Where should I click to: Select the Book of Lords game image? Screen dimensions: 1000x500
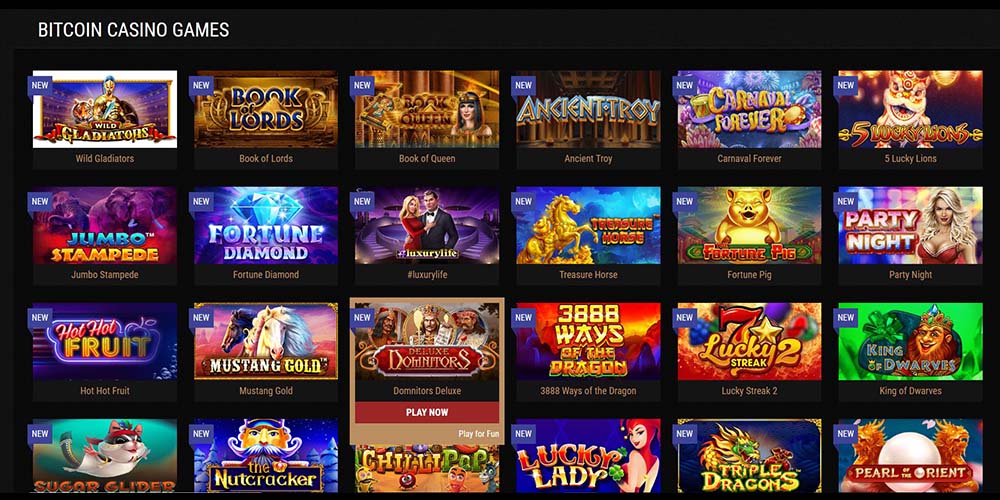click(266, 109)
